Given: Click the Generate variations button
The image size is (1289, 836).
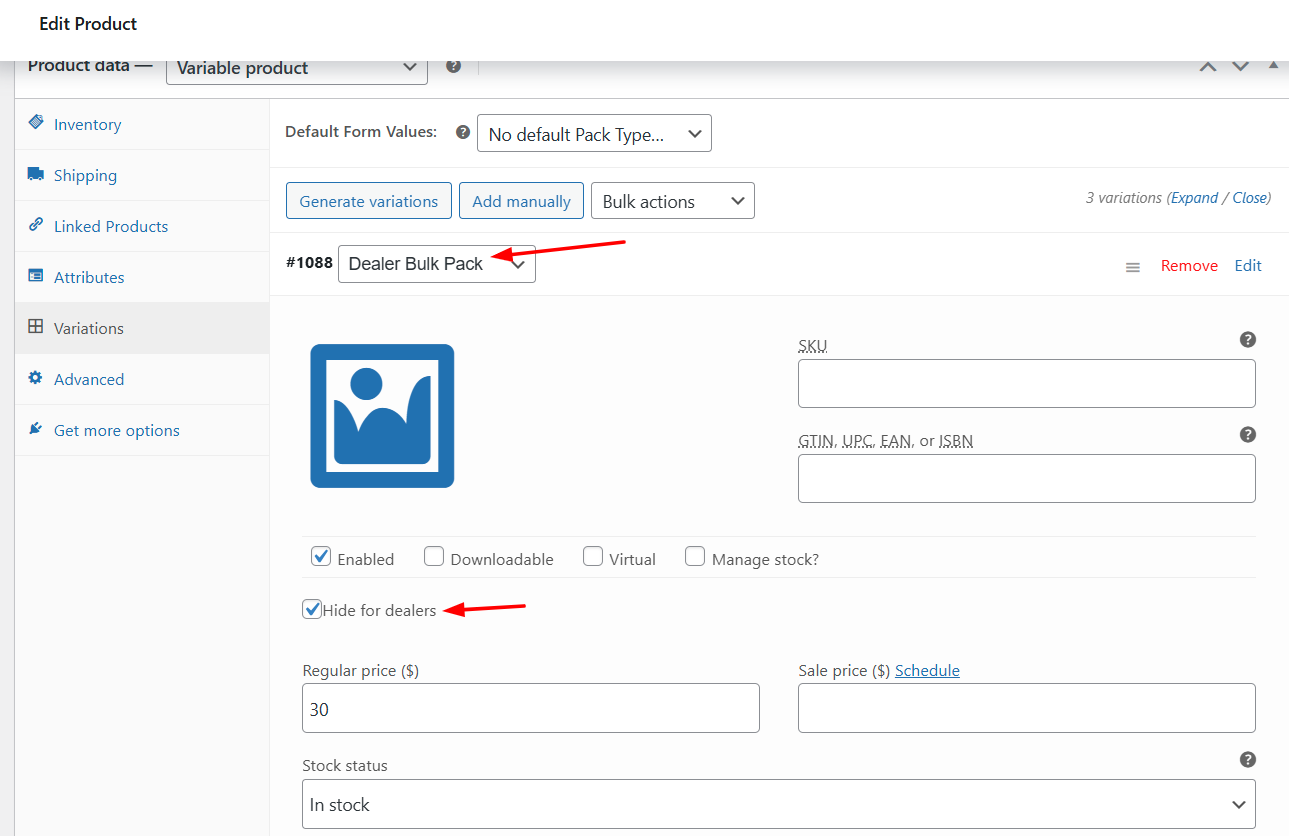Looking at the screenshot, I should (x=369, y=201).
